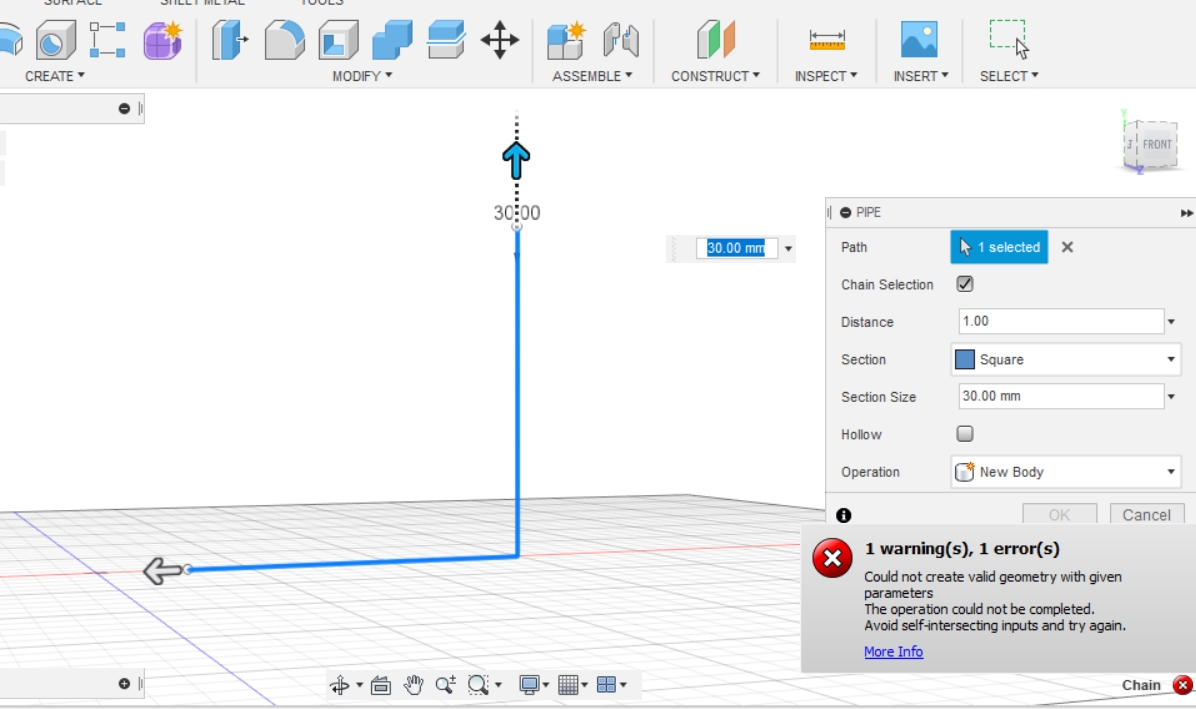Click the info icon in Pipe dialog
This screenshot has height=709, width=1196.
pos(844,515)
